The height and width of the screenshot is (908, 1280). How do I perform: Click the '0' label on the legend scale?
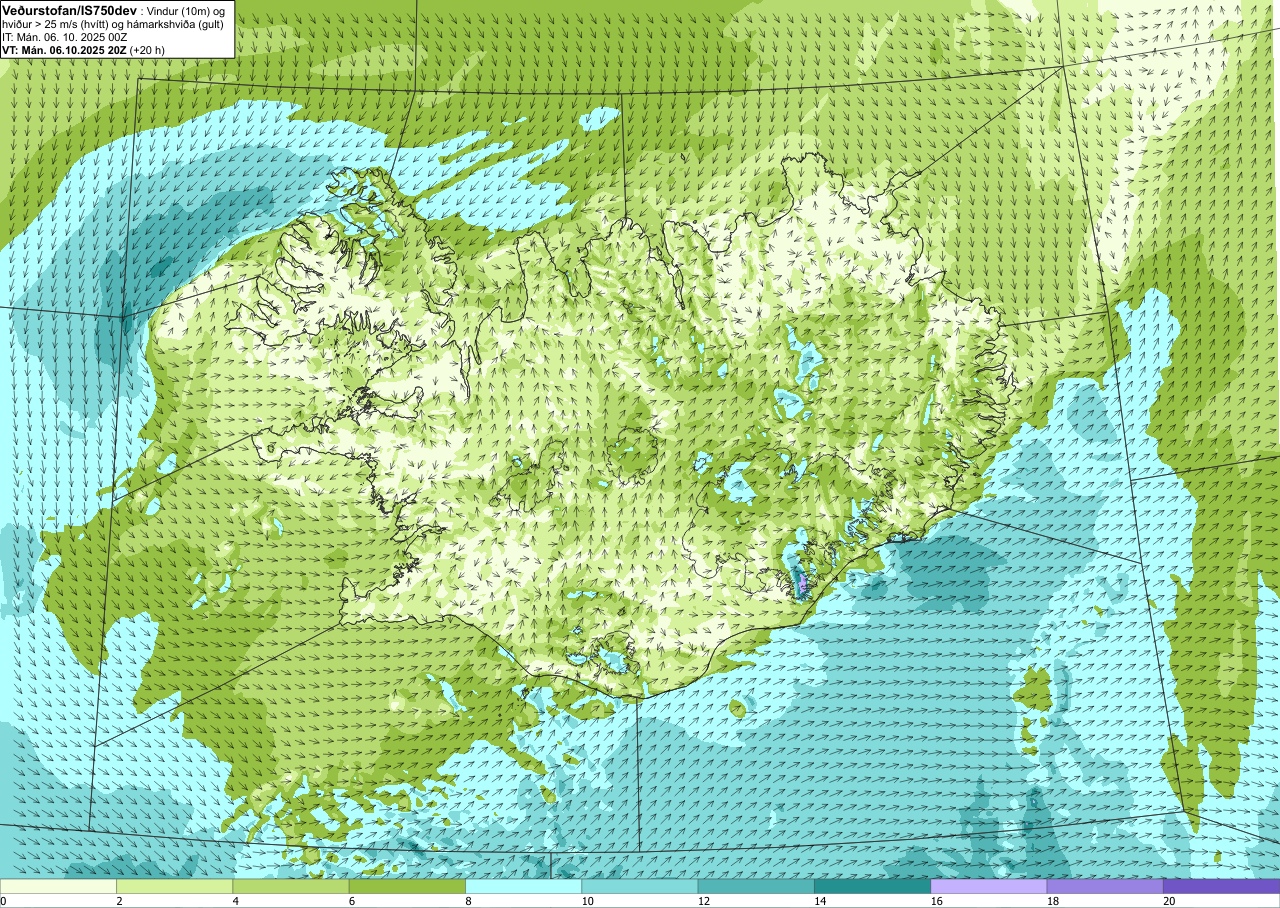tap(3, 901)
